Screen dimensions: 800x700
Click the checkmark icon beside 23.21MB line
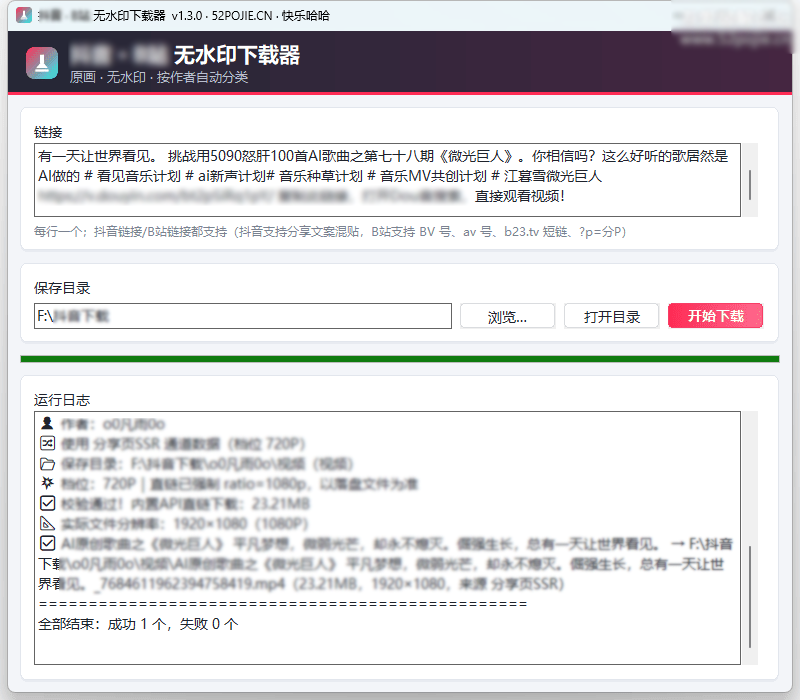point(47,503)
